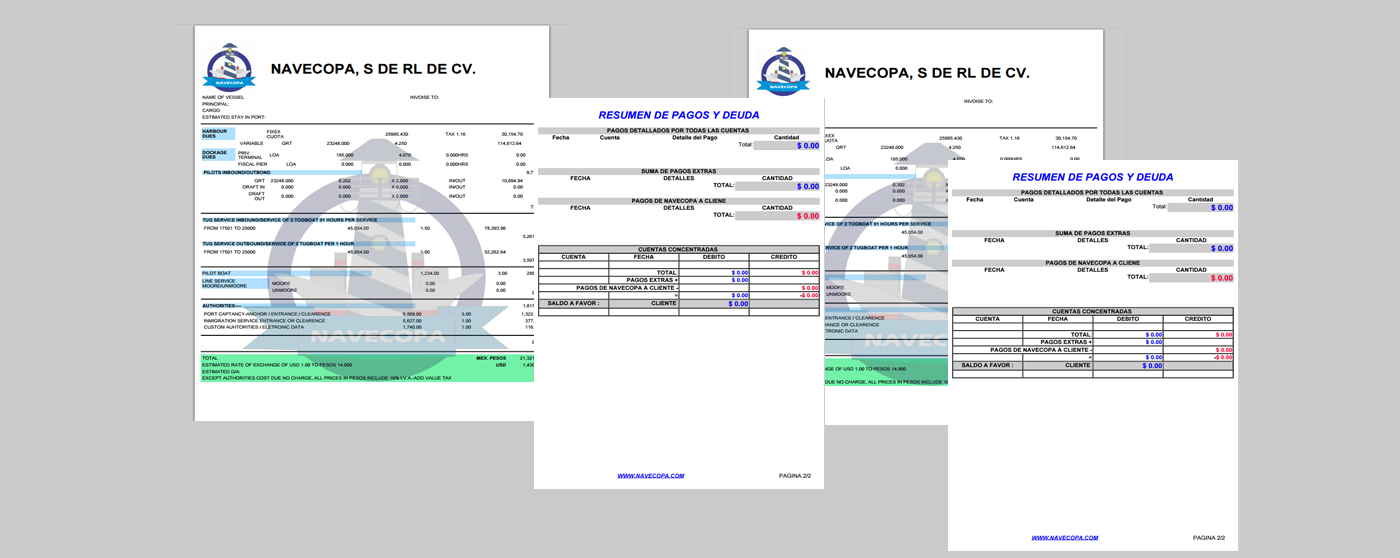Click SALDO A FAVOR cell on left summary page
This screenshot has width=1400, height=558.
tap(573, 303)
